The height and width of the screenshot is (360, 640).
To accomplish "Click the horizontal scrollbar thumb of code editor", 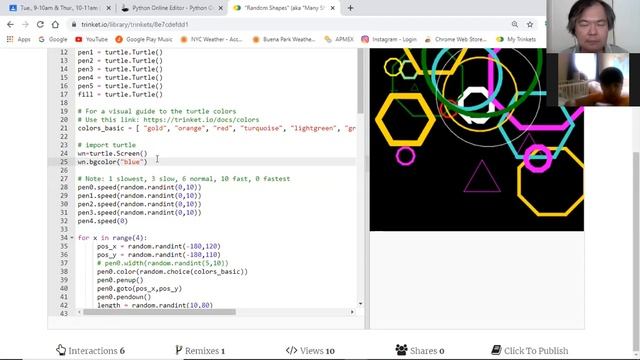I will [x=159, y=312].
